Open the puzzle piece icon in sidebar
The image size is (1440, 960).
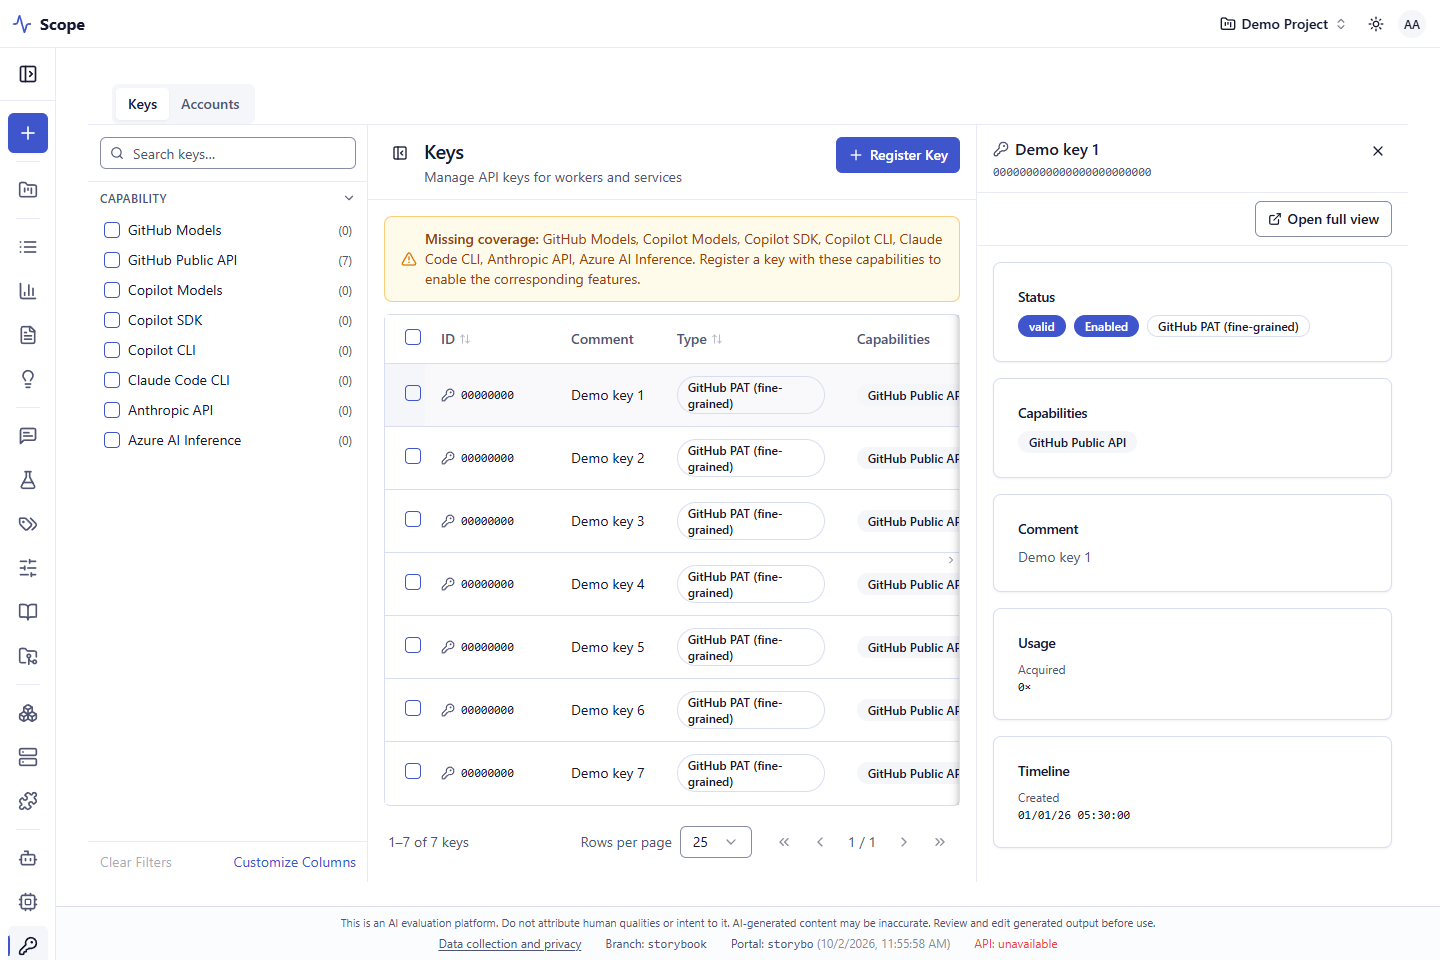click(28, 801)
